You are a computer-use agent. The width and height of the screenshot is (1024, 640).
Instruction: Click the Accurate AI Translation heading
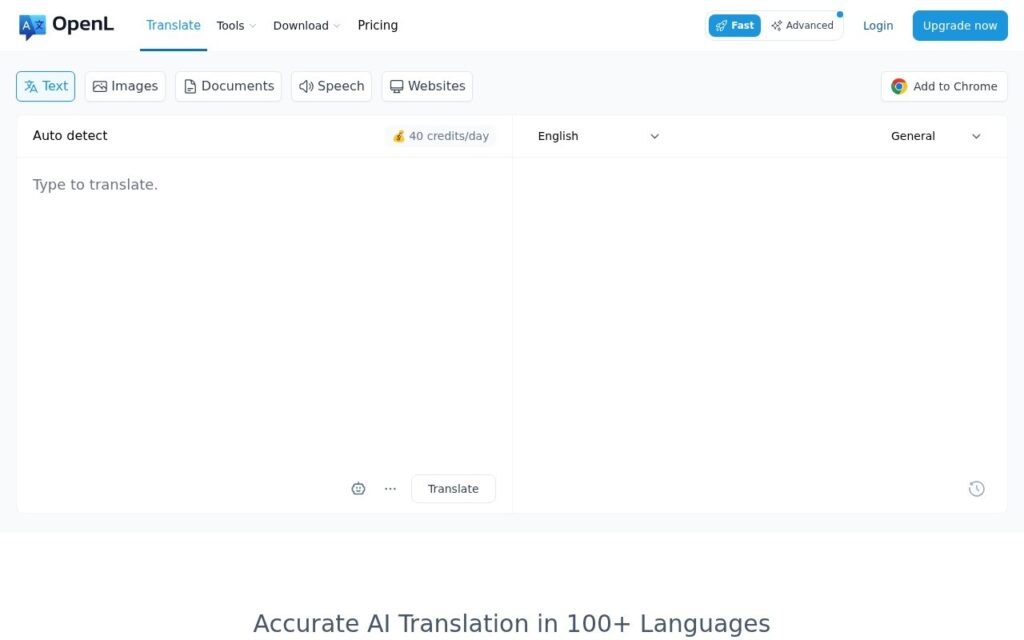pos(512,623)
